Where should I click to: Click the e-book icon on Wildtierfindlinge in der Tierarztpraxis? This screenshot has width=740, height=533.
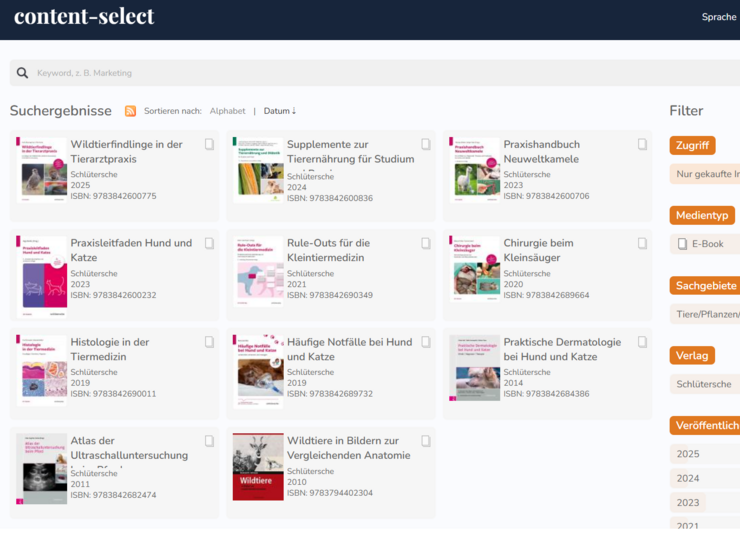[x=210, y=144]
